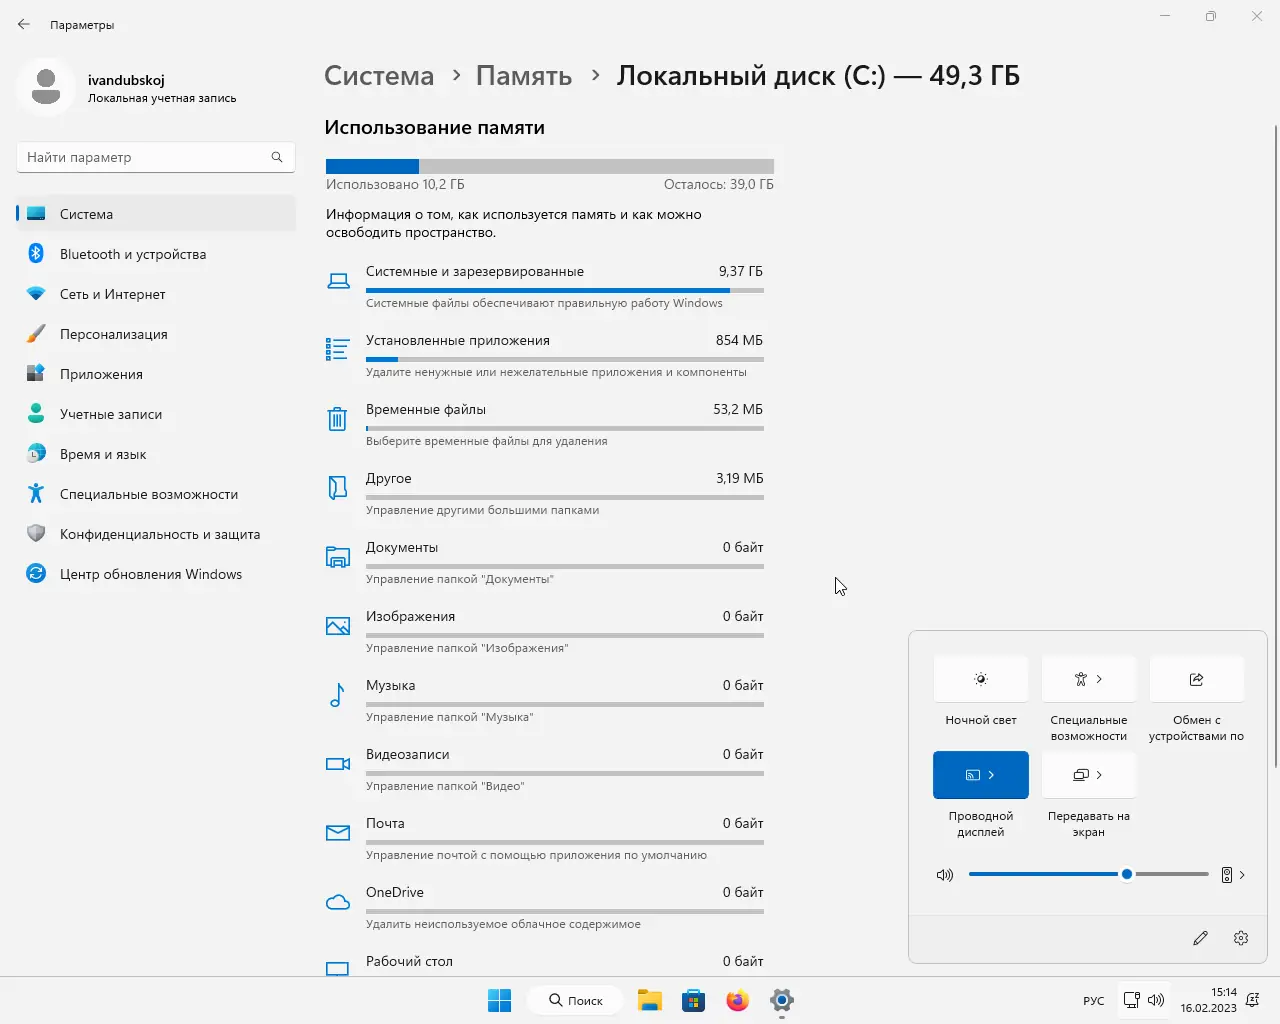This screenshot has height=1024, width=1280.
Task: Open the ivandubskoj account profile
Action: pyautogui.click(x=128, y=88)
